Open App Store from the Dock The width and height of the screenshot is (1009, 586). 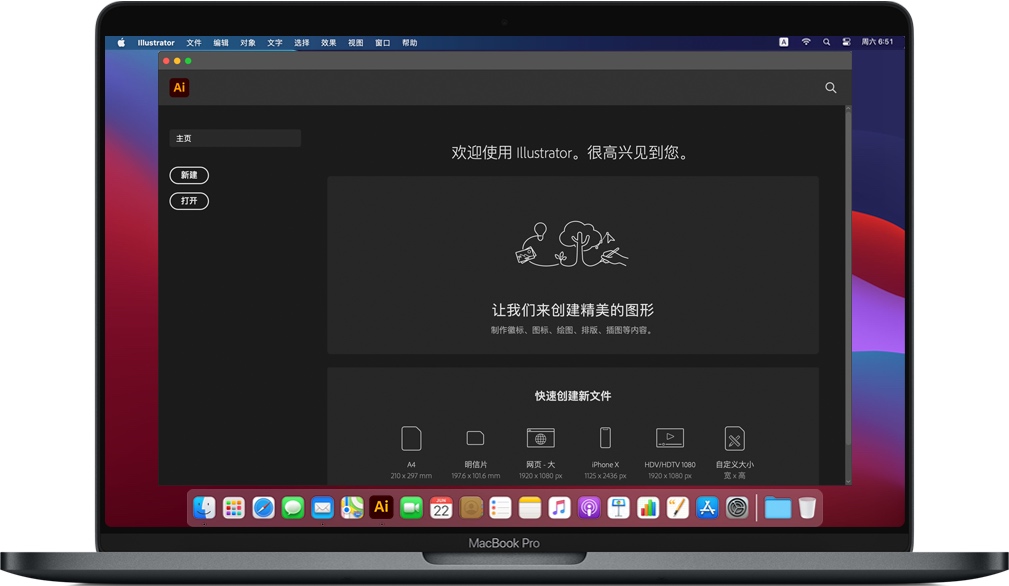(707, 507)
